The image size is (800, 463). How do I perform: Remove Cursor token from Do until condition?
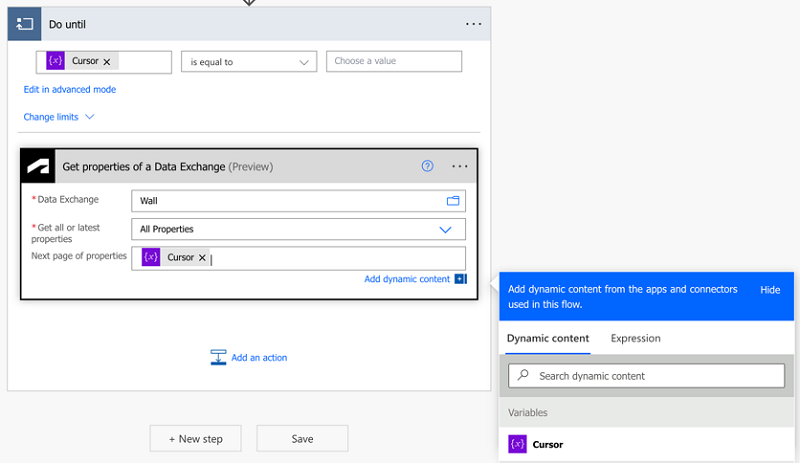tap(107, 62)
